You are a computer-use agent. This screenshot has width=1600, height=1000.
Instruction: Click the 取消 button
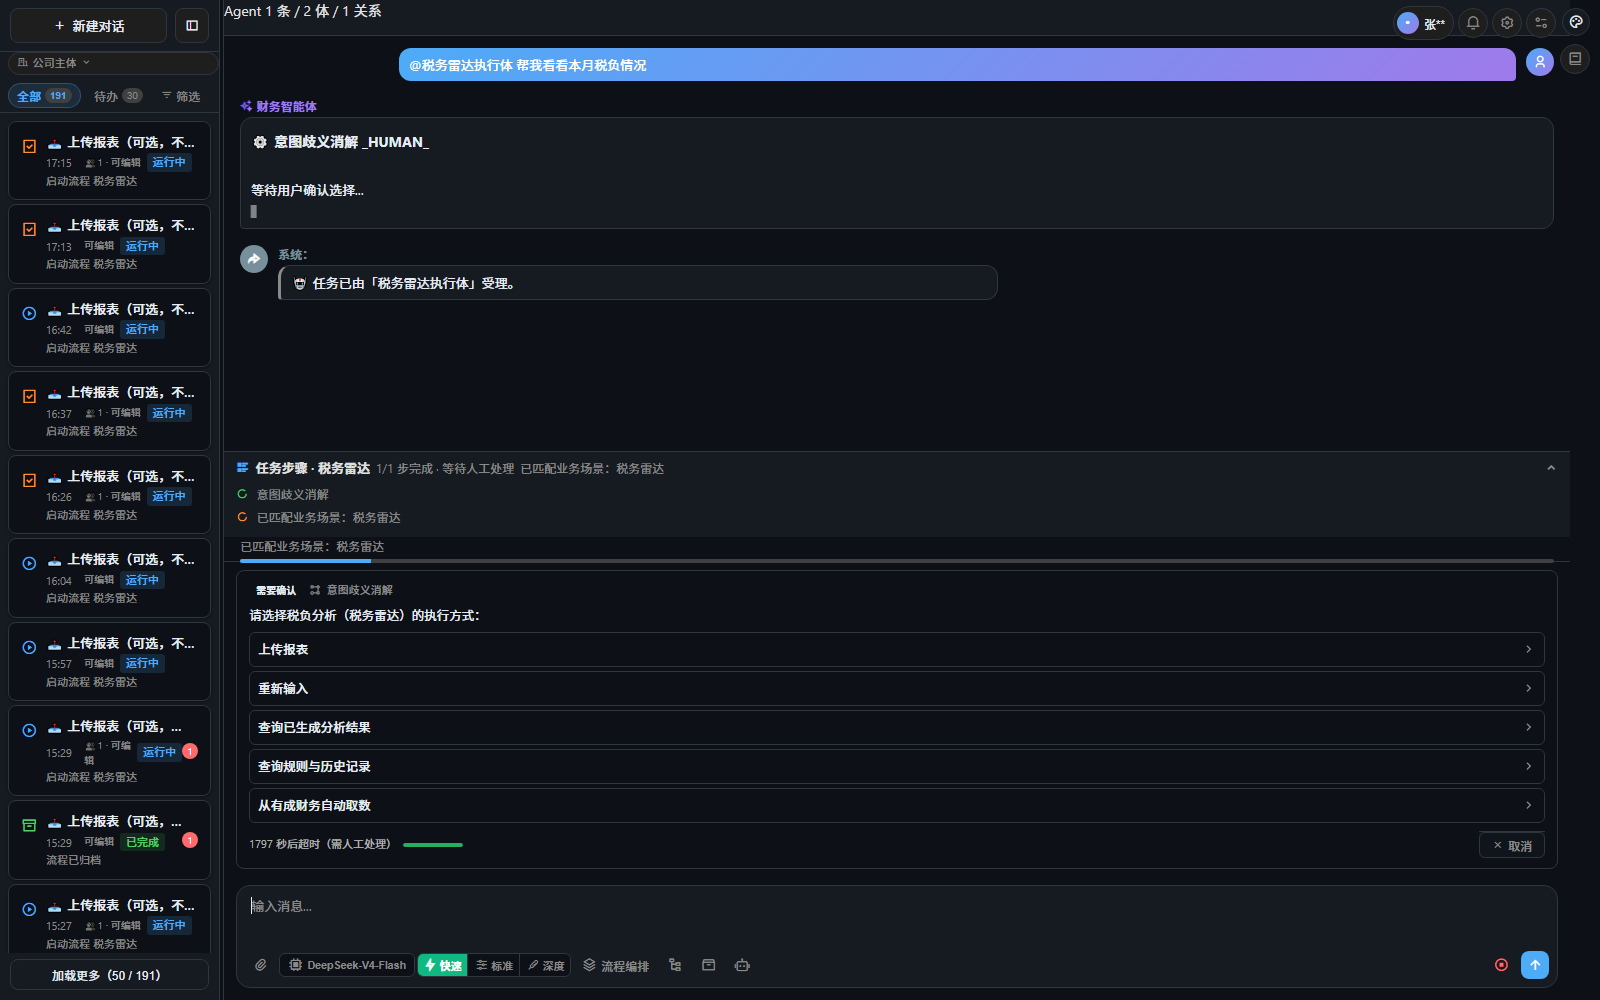(1512, 846)
